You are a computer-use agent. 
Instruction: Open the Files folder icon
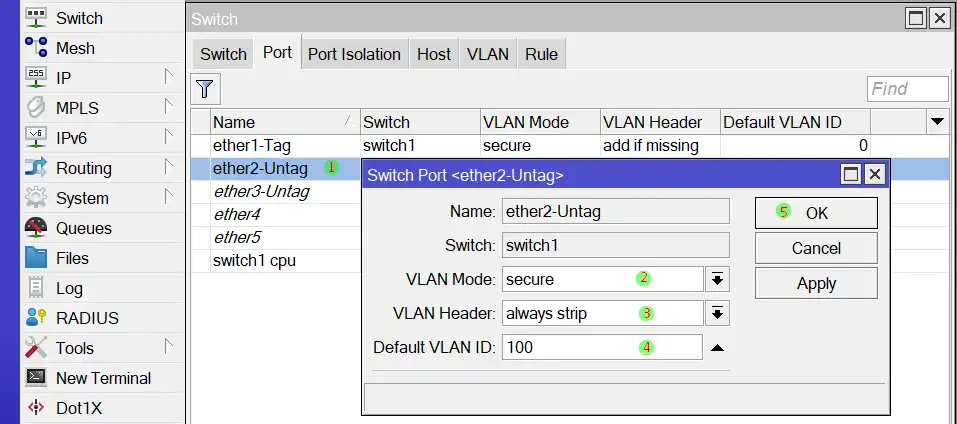(36, 258)
